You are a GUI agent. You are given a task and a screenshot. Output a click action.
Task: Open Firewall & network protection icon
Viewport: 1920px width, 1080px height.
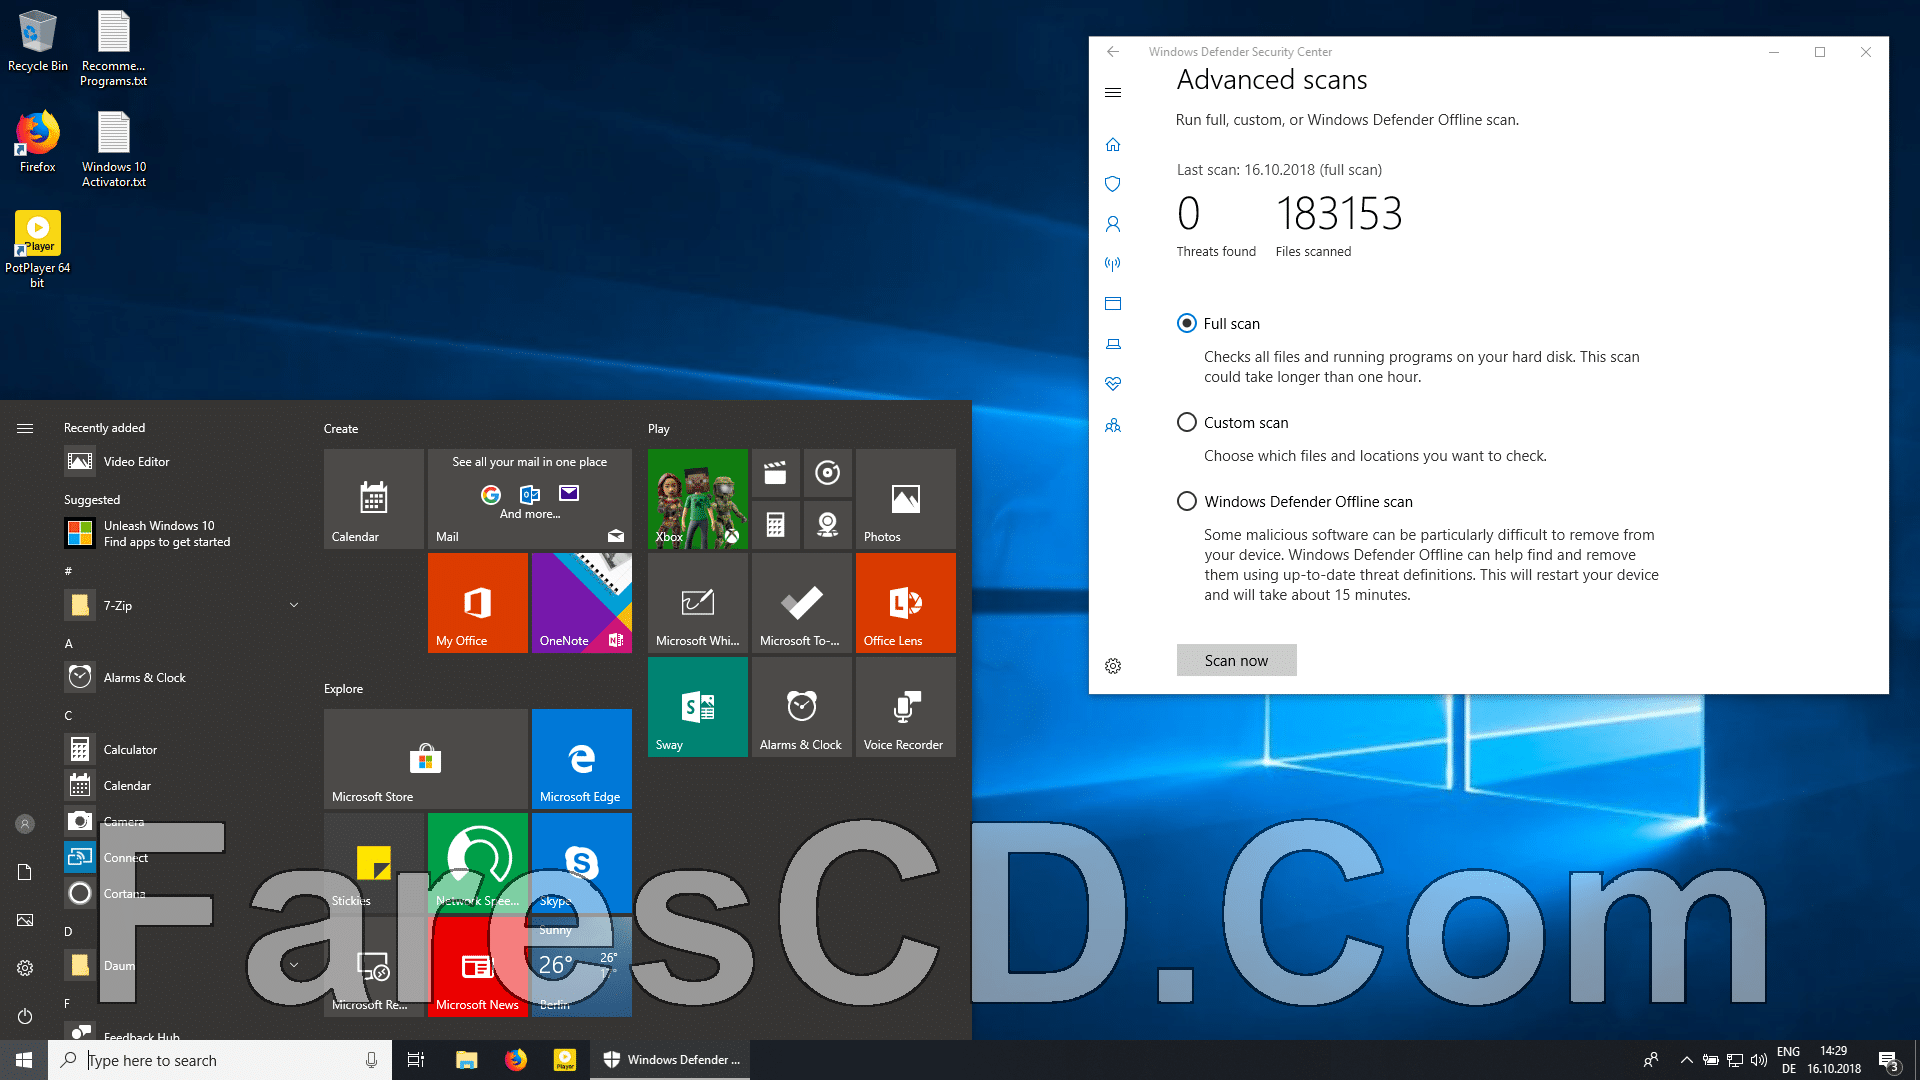(x=1113, y=264)
